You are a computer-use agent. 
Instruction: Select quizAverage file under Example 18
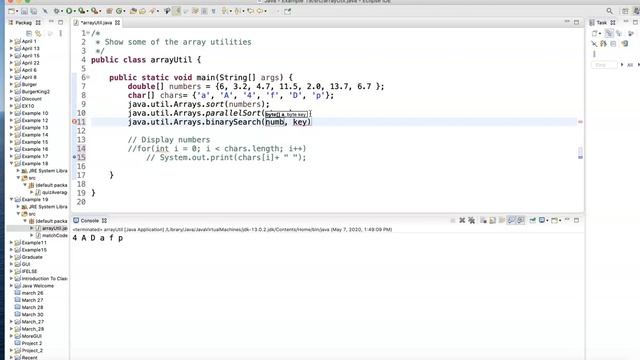tap(51, 192)
